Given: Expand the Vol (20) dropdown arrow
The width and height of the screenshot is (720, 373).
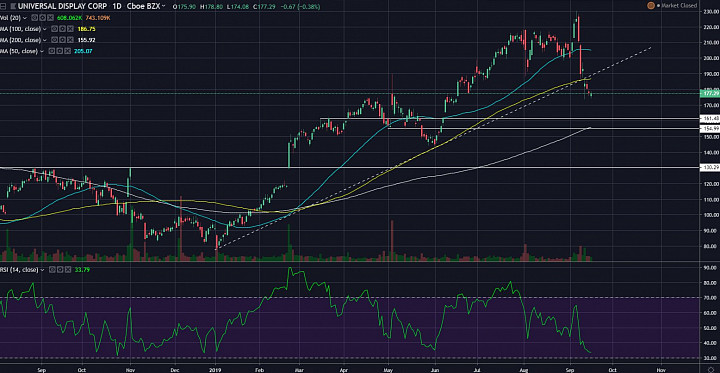Looking at the screenshot, I should click(x=25, y=18).
